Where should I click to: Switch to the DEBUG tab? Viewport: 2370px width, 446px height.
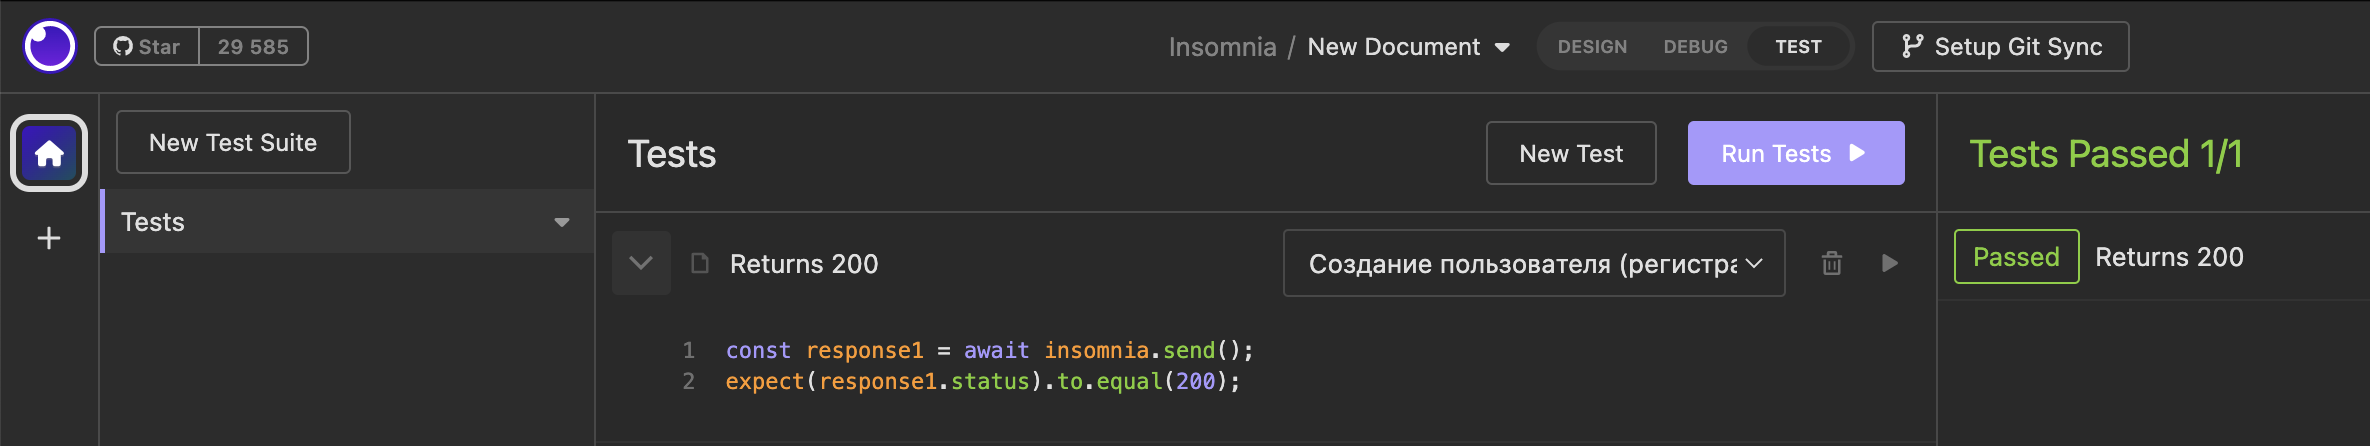pos(1695,47)
